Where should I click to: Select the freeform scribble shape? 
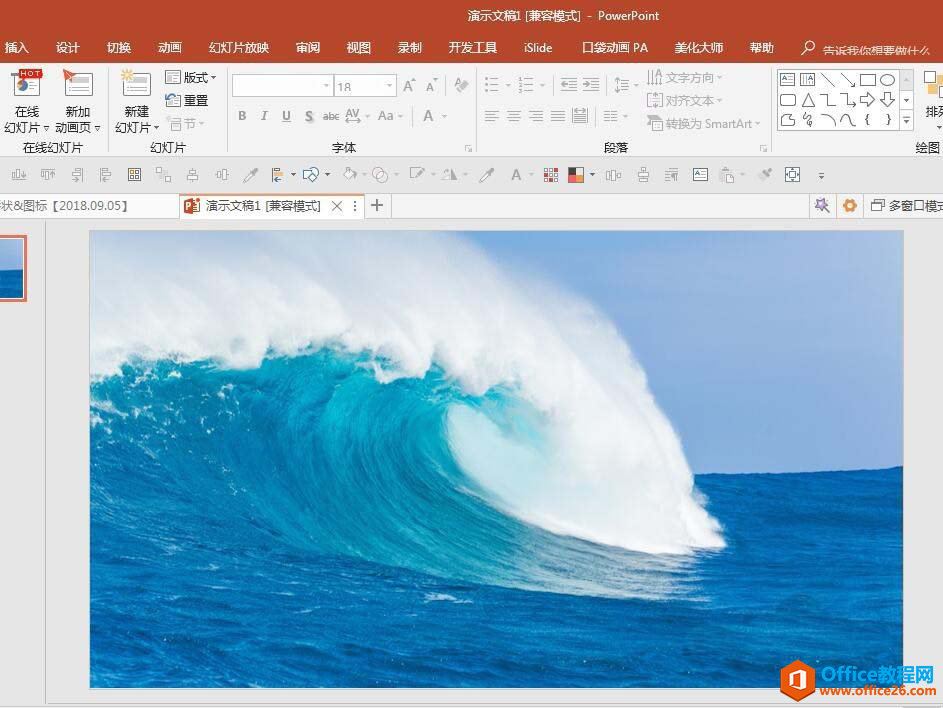pyautogui.click(x=808, y=120)
